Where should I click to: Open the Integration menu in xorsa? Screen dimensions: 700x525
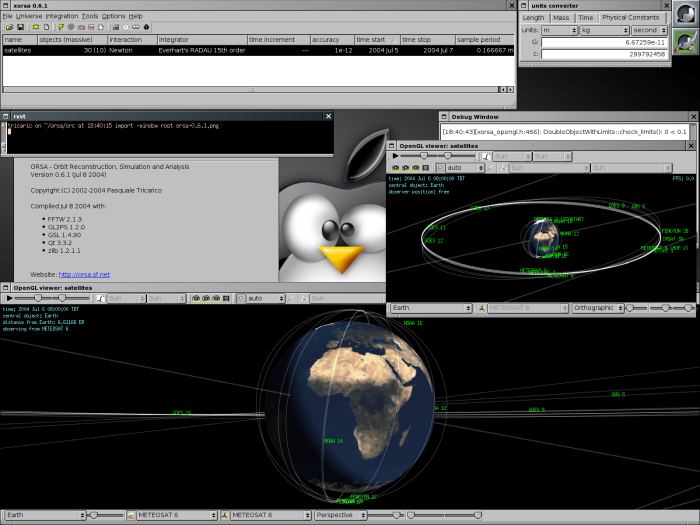[62, 16]
